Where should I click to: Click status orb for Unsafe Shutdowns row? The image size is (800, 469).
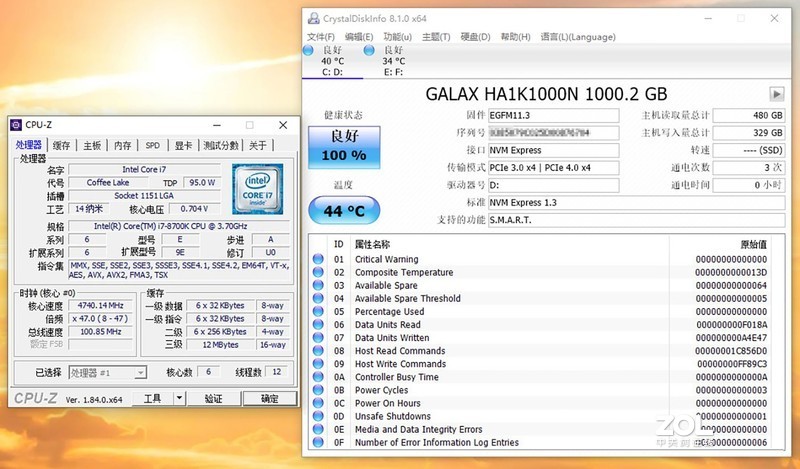tap(318, 416)
